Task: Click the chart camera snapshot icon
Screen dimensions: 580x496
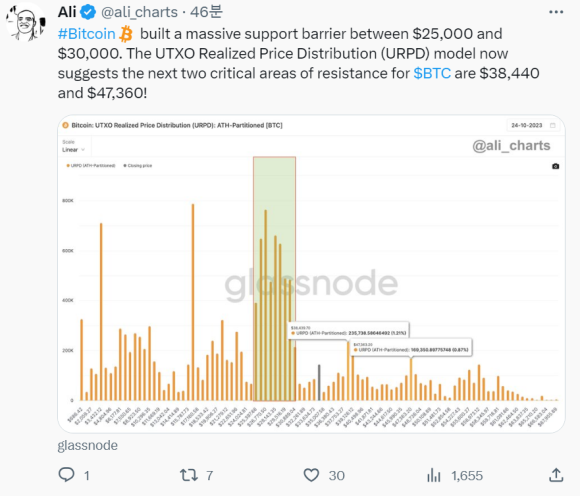Action: [555, 166]
